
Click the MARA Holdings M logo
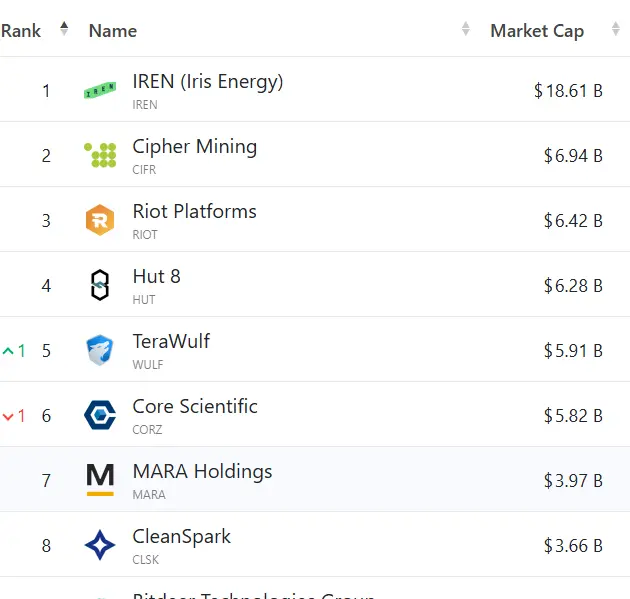[100, 480]
